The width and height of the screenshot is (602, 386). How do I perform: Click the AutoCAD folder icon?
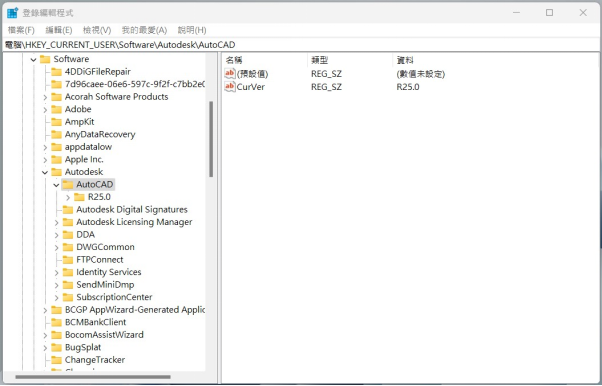pyautogui.click(x=68, y=185)
